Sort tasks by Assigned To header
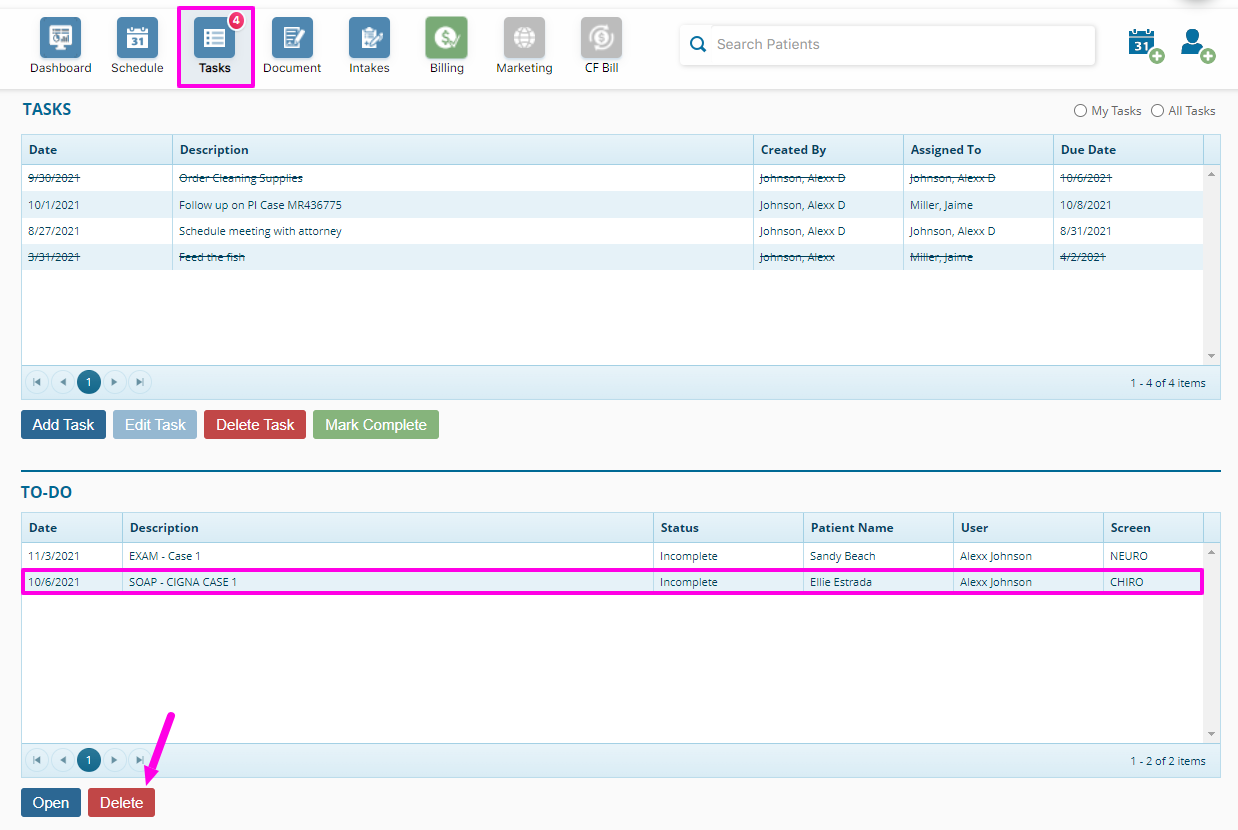Screen dimensions: 1238x830 978,150
